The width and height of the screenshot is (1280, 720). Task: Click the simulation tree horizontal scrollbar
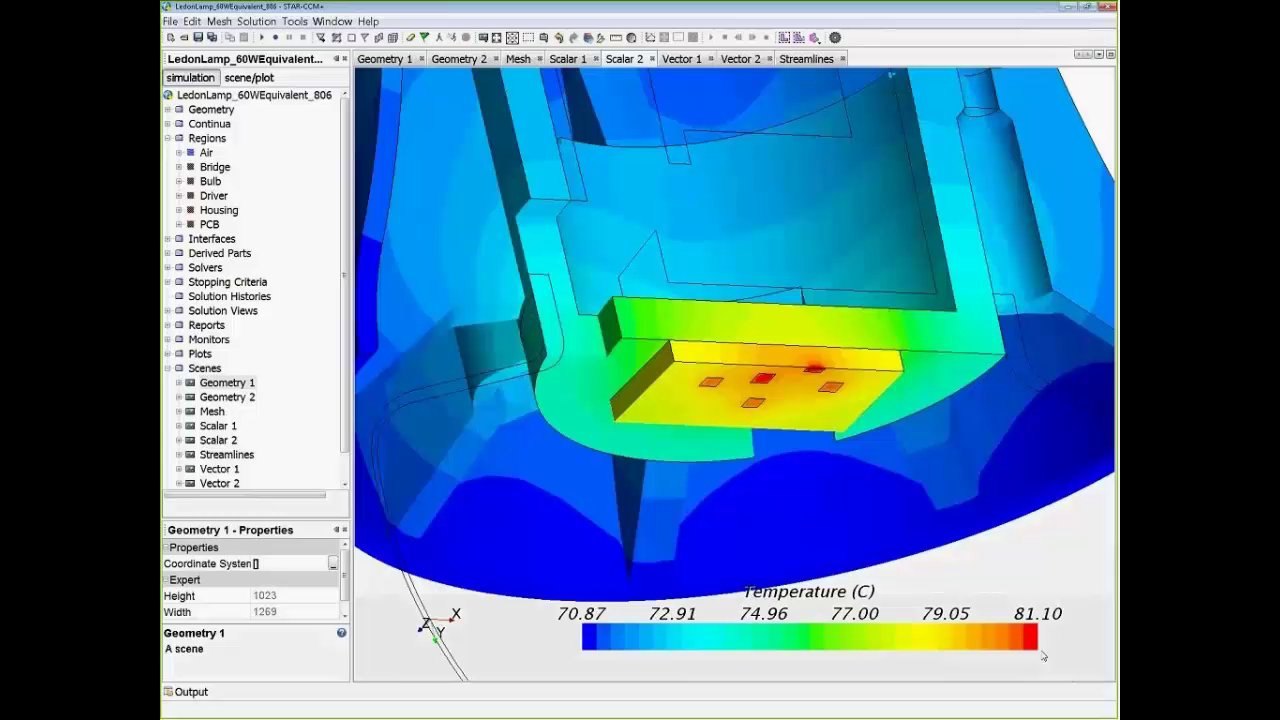tap(245, 494)
